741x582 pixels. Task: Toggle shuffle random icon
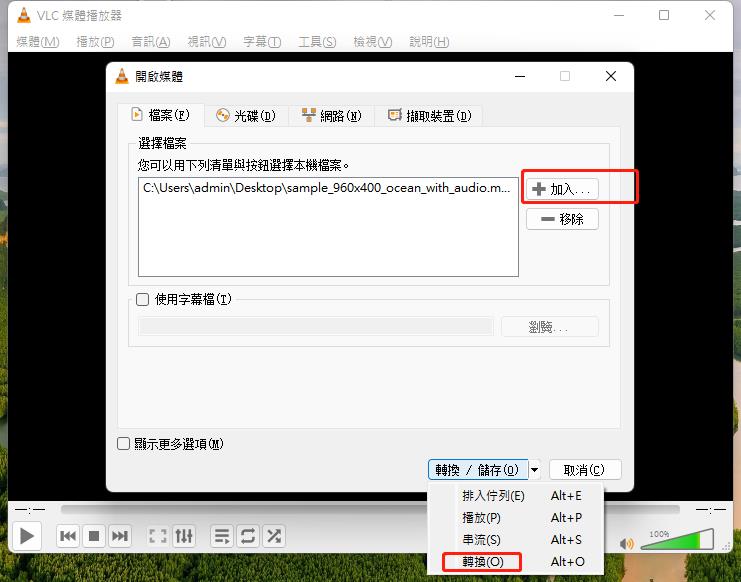coord(274,536)
